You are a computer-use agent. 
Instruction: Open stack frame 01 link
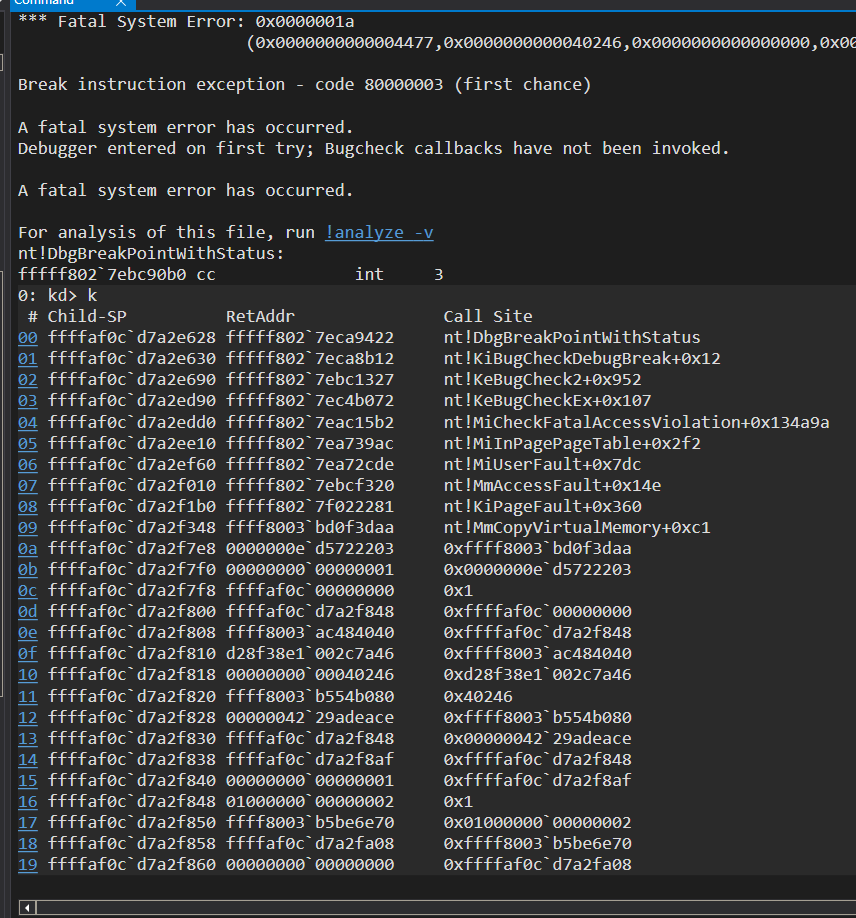(x=27, y=359)
